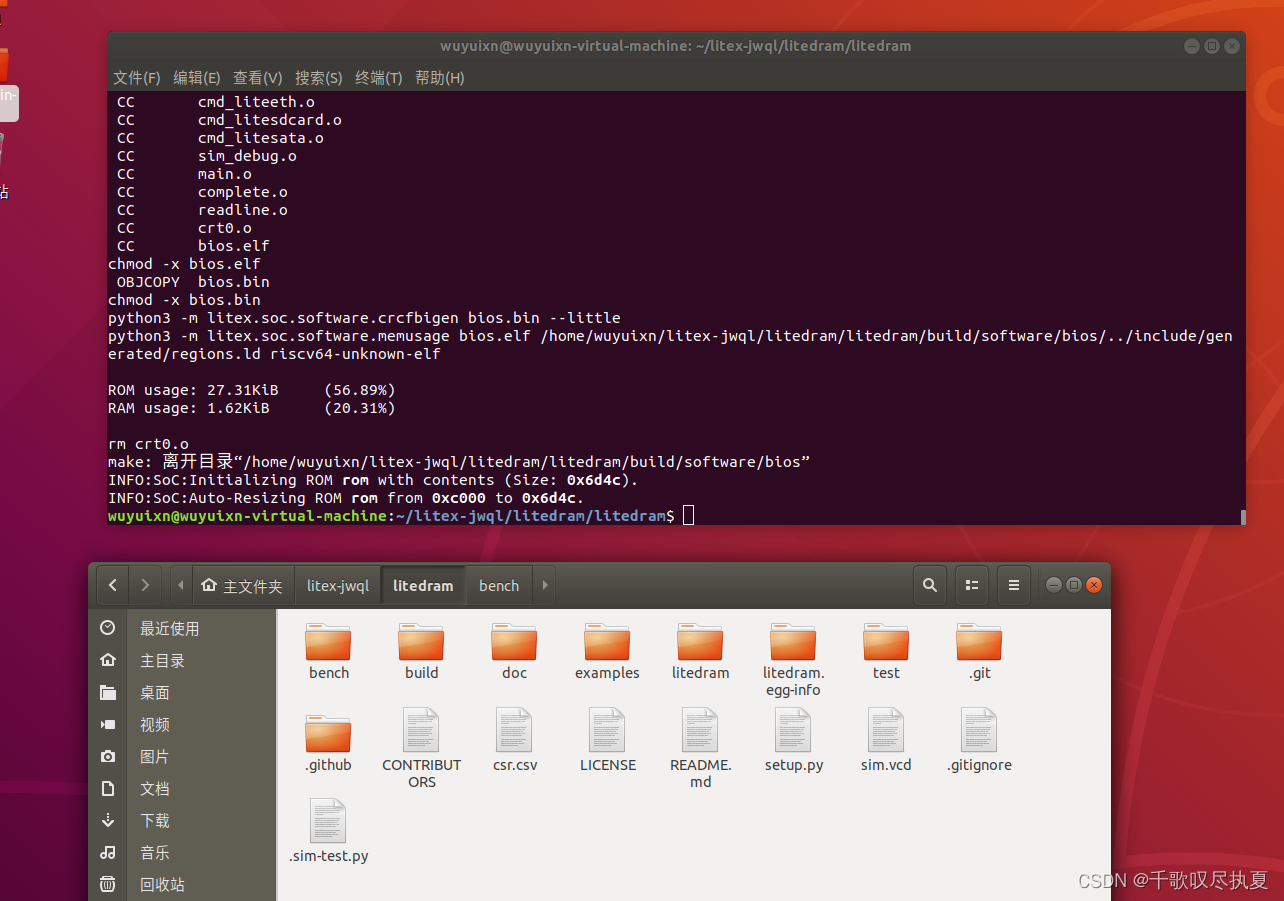1284x901 pixels.
Task: Go to litex-jwql in the path bar
Action: point(338,585)
